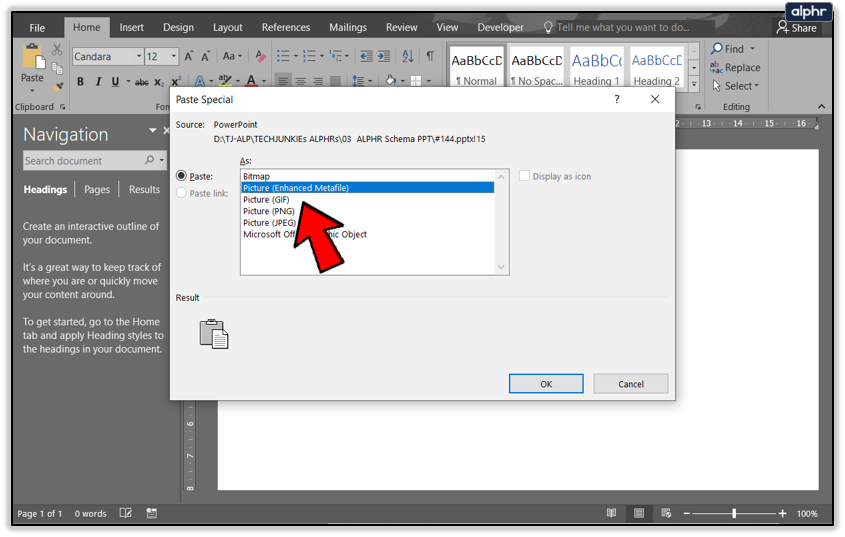
Task: Click OK in Paste Special dialog
Action: [546, 384]
